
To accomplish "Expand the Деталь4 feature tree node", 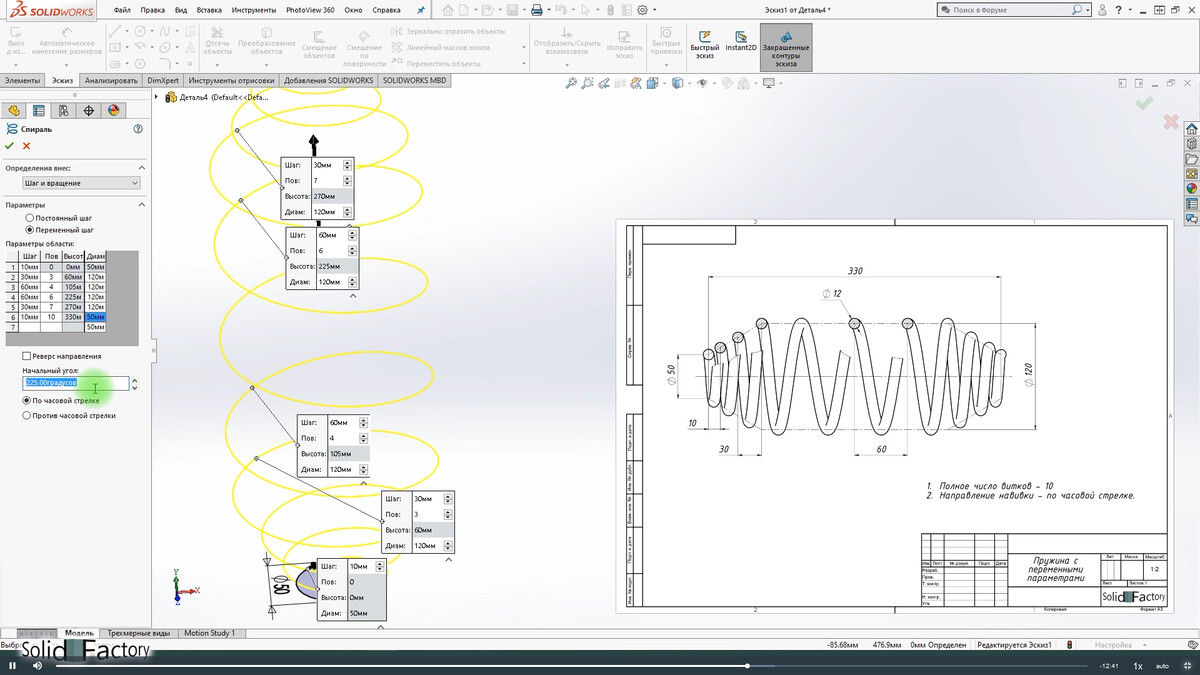I will coord(158,97).
